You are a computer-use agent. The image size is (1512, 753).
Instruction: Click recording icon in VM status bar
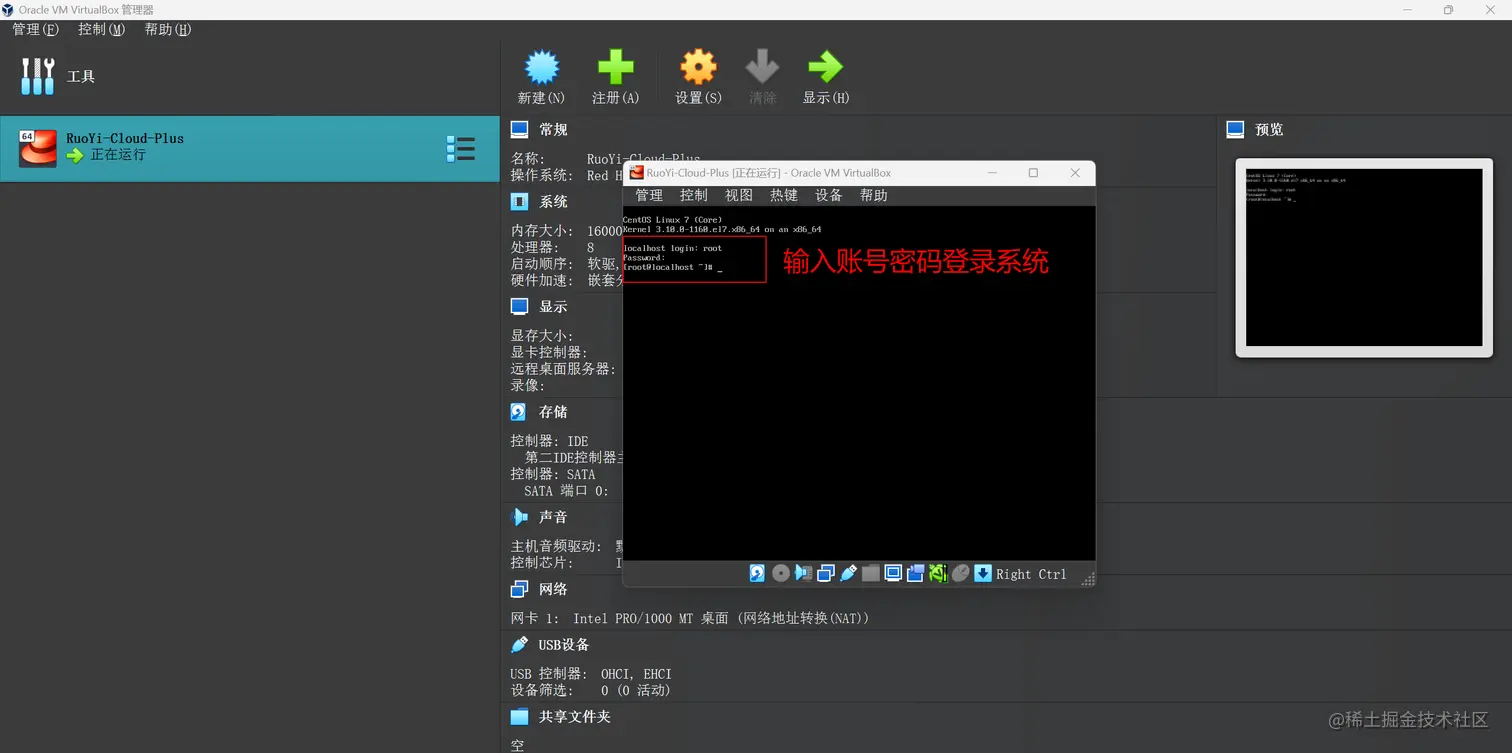tap(916, 573)
